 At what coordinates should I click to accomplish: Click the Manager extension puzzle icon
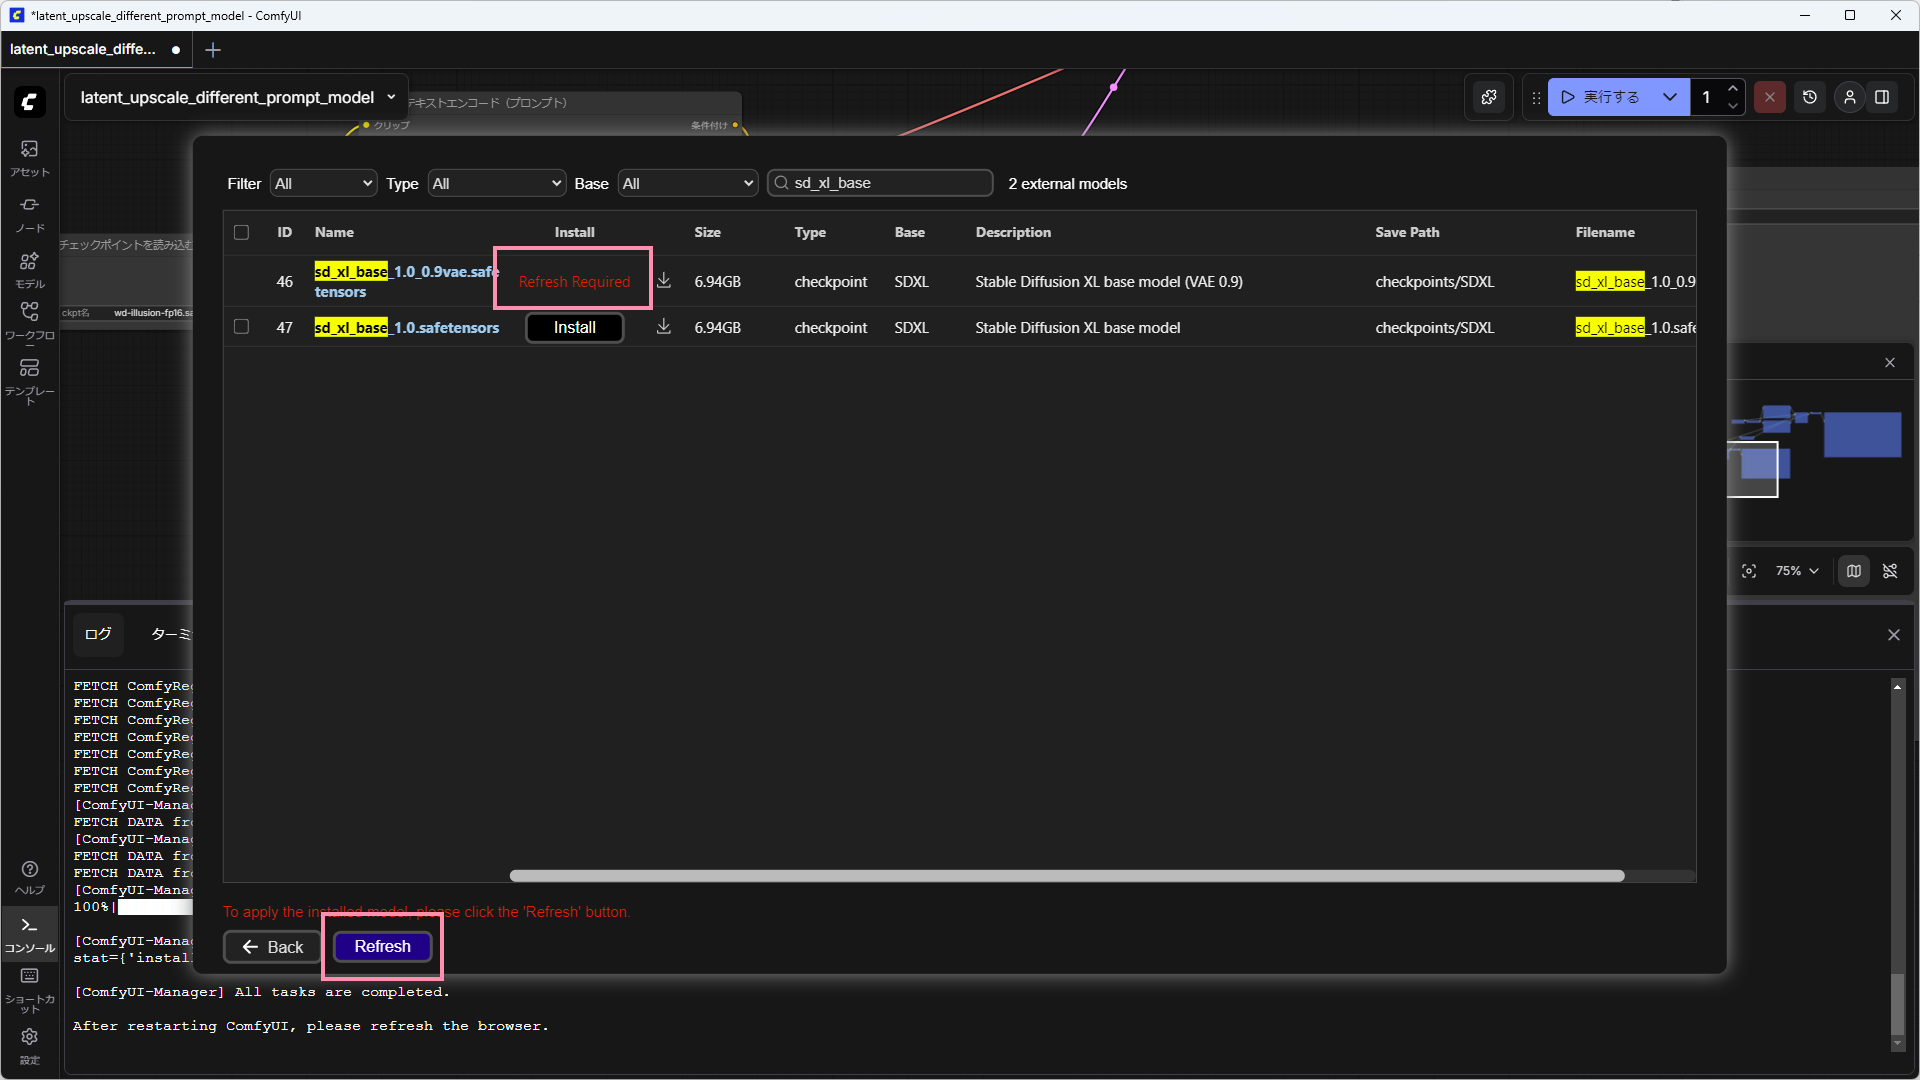(x=1489, y=97)
